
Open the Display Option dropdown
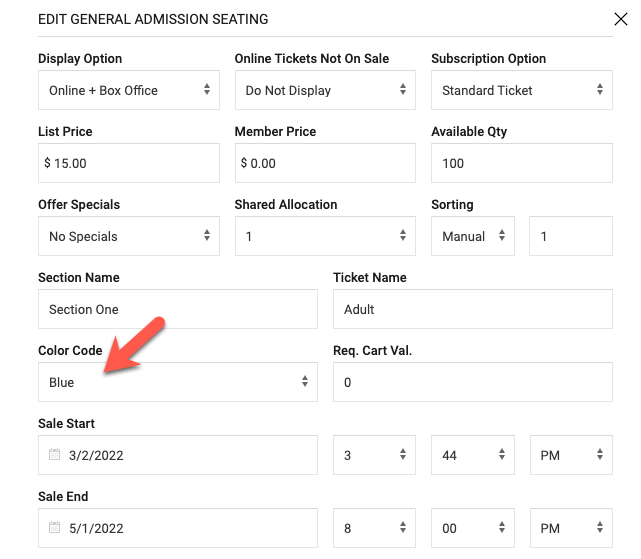(129, 90)
